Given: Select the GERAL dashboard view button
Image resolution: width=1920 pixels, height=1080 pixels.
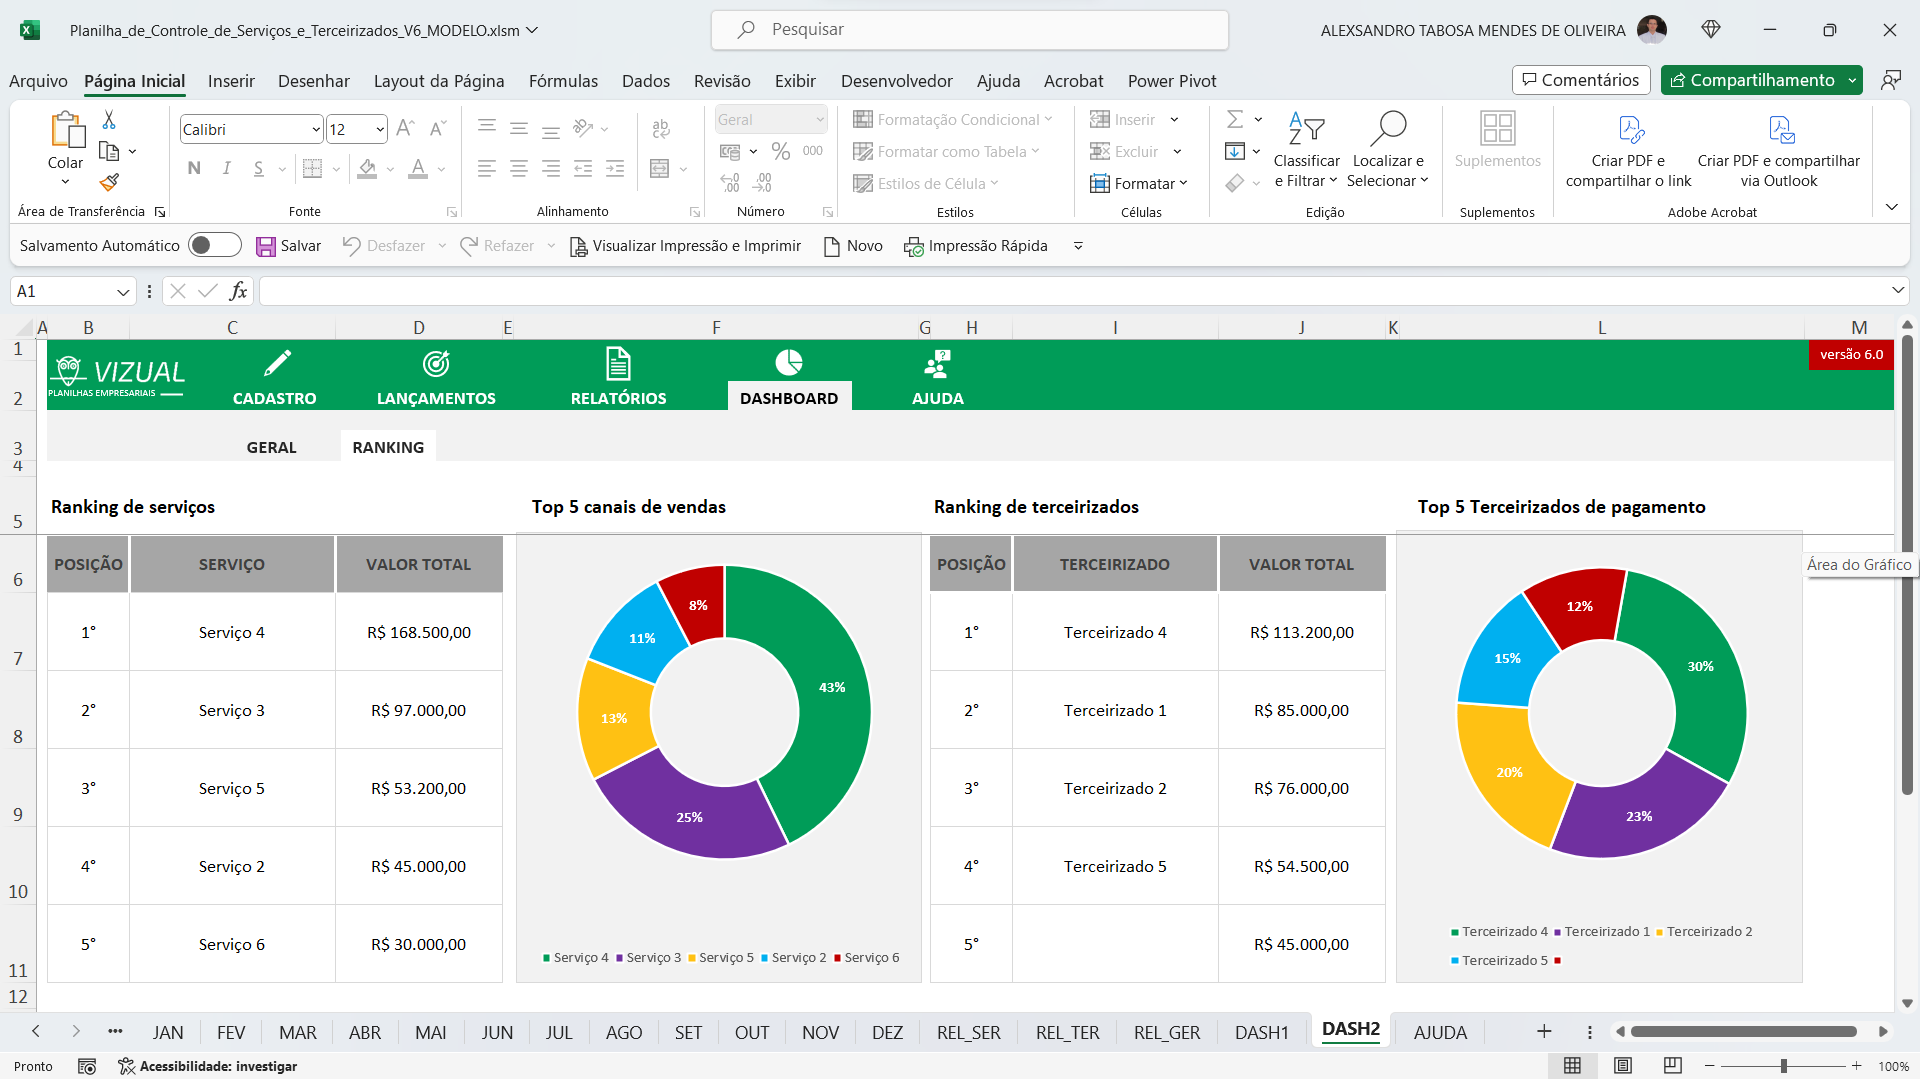Looking at the screenshot, I should (x=271, y=447).
